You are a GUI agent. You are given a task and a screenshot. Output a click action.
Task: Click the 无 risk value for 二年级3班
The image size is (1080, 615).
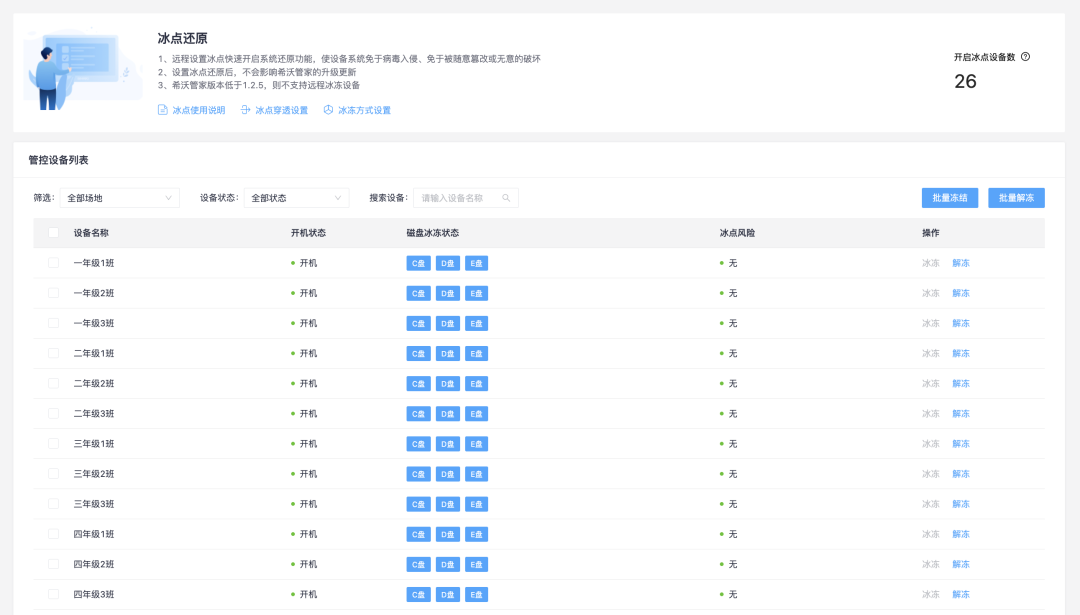click(729, 414)
